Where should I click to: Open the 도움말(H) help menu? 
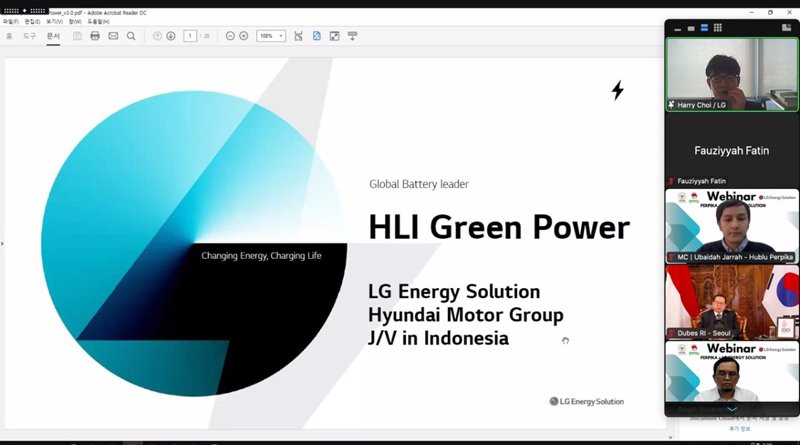point(98,21)
